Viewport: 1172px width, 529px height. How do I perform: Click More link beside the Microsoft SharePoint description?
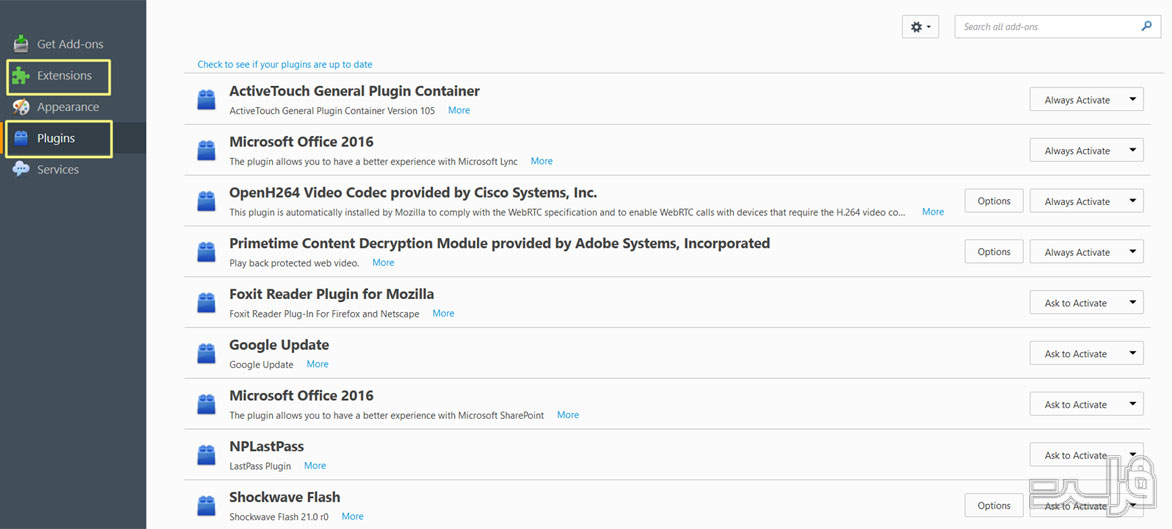point(567,415)
